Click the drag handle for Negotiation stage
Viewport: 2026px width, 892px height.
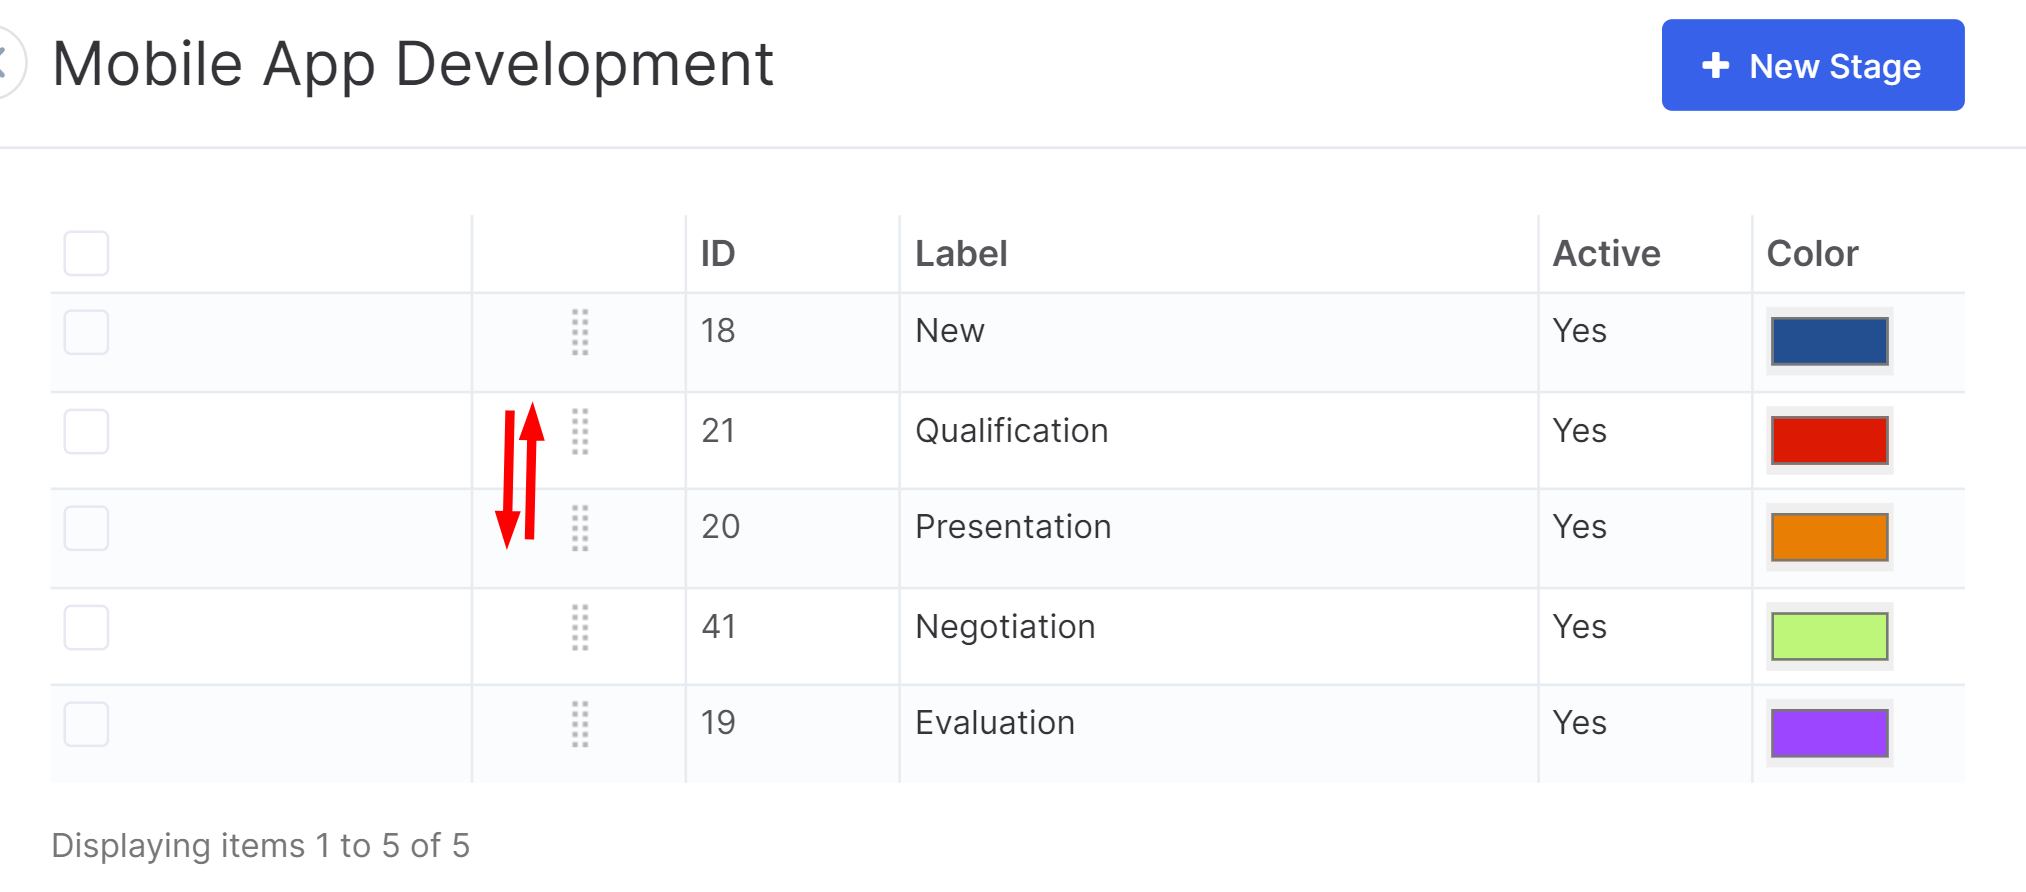(x=580, y=628)
